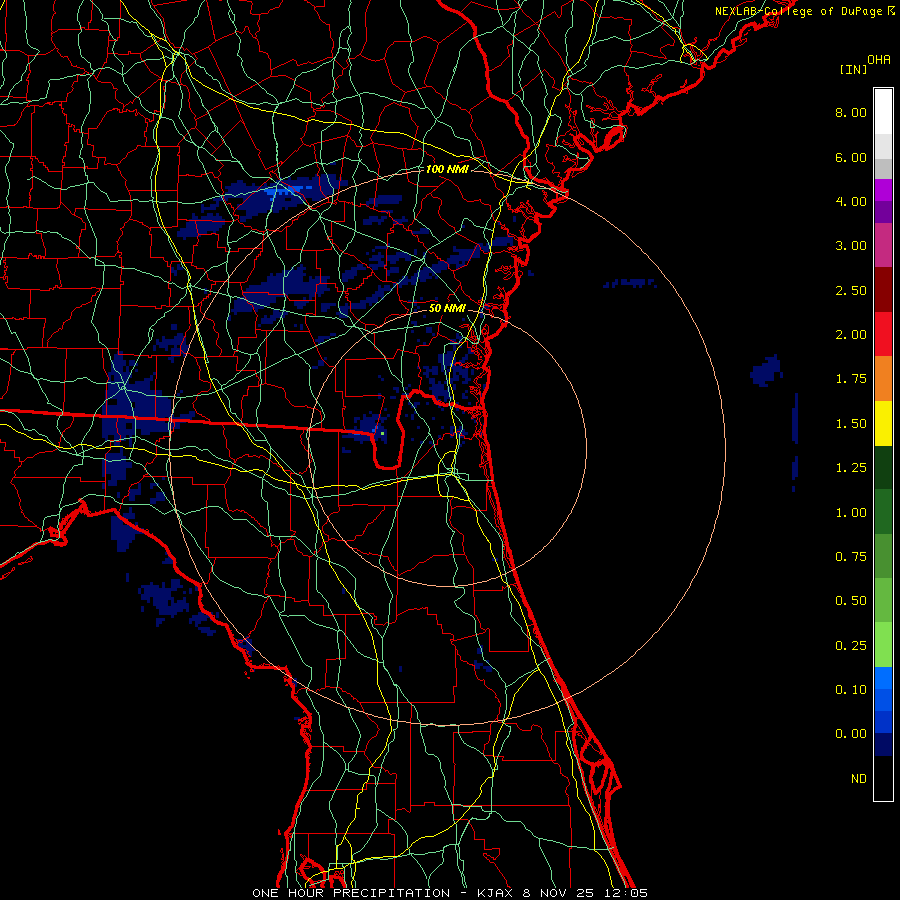Click the ND legend label
The width and height of the screenshot is (900, 900).
point(859,779)
